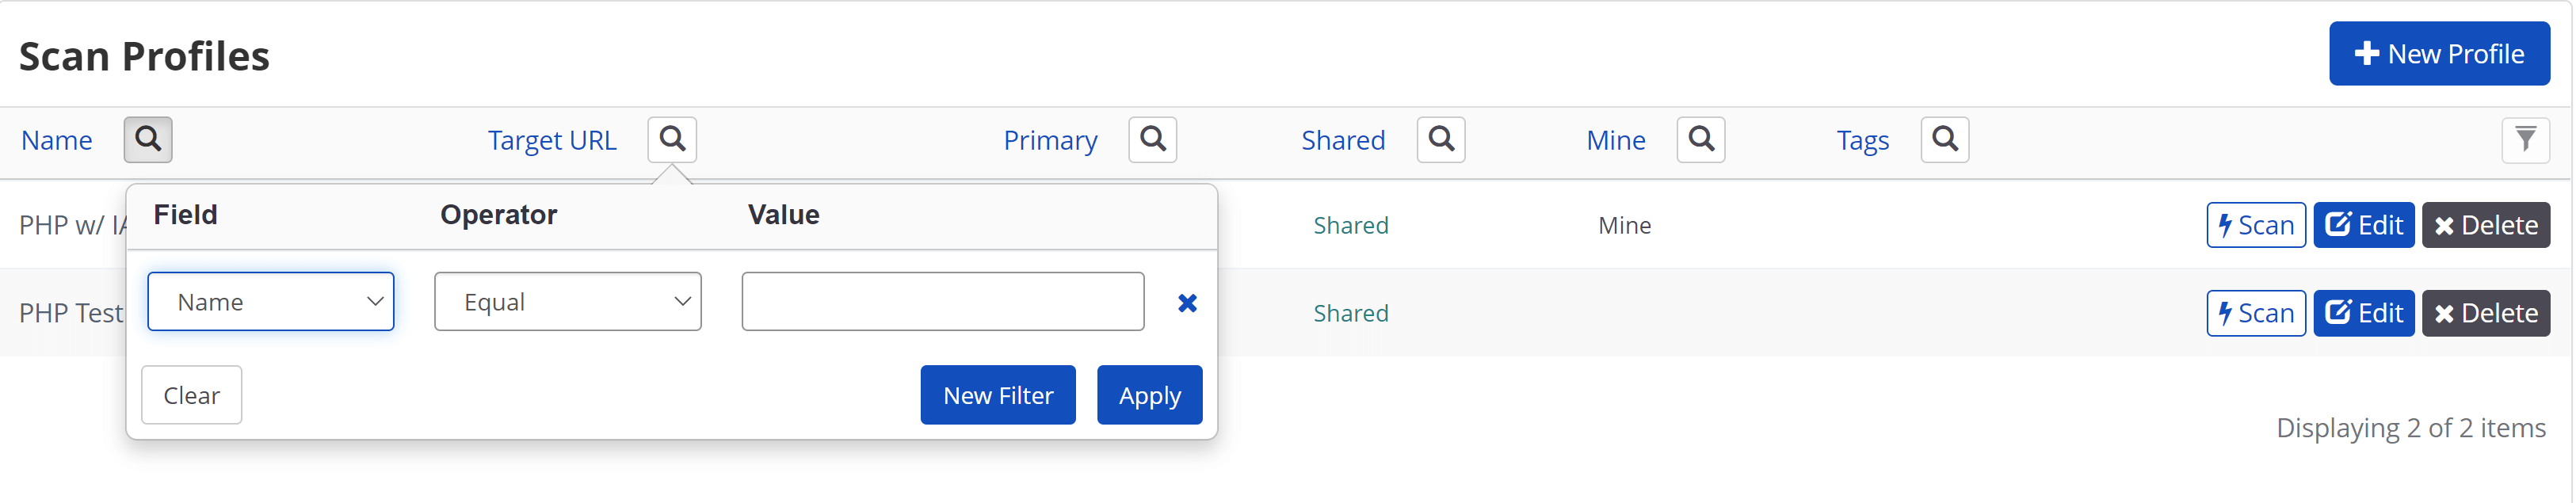Remove the filter row with blue X
This screenshot has width=2576, height=503.
click(x=1187, y=303)
